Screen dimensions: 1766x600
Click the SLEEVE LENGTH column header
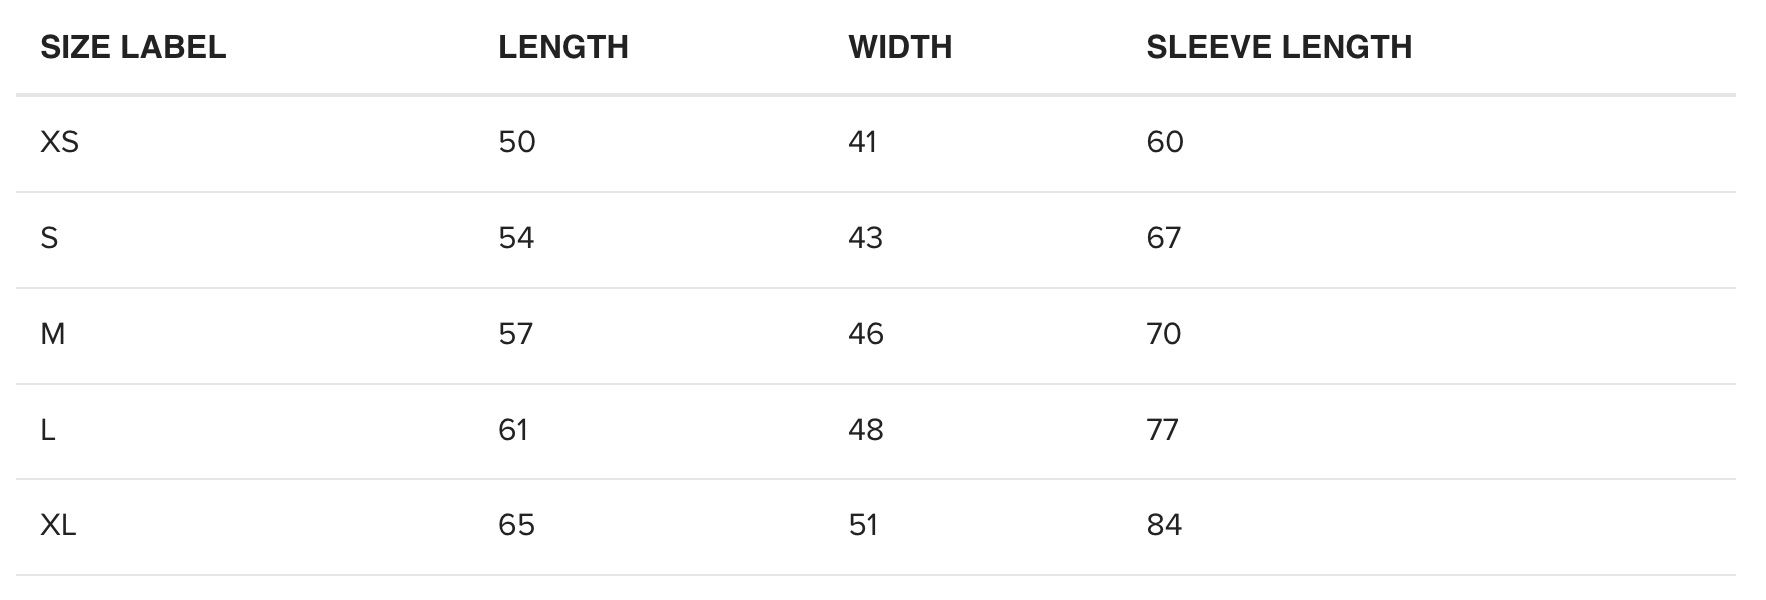(x=1279, y=47)
